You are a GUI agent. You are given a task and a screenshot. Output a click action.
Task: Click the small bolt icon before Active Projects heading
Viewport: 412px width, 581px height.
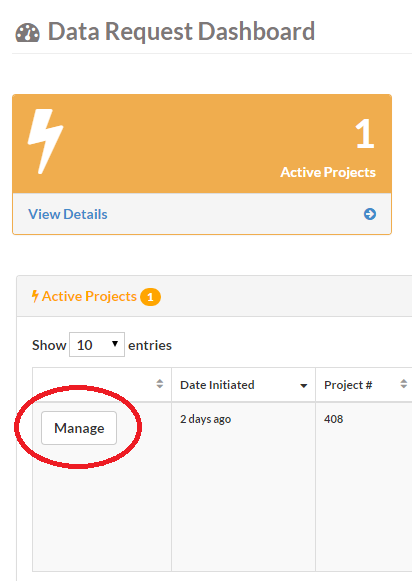click(35, 296)
